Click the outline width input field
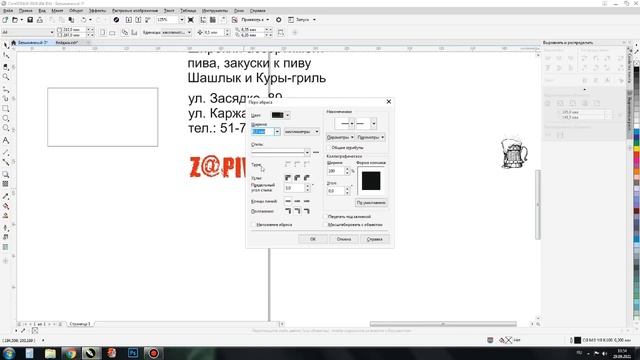The height and width of the screenshot is (360, 640). click(263, 131)
